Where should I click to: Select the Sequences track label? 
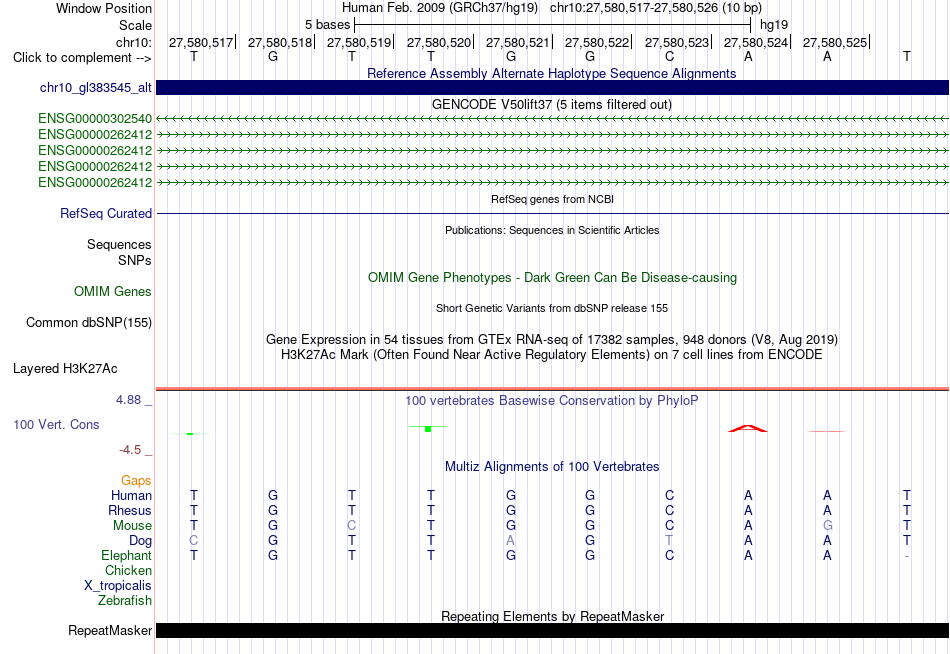tap(119, 244)
